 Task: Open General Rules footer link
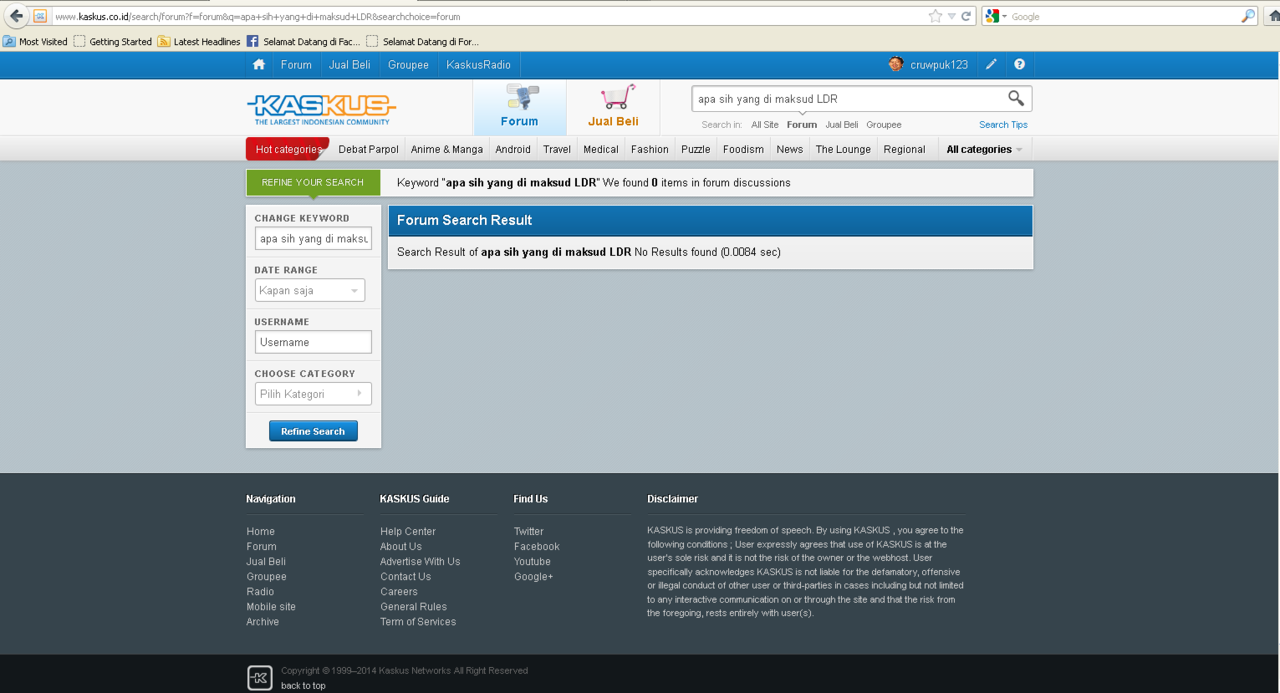tap(413, 606)
